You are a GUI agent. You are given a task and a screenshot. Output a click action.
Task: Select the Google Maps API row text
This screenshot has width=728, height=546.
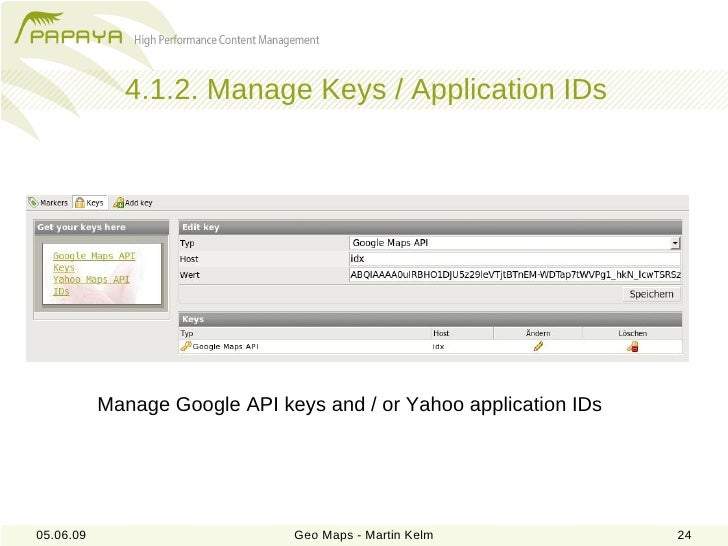click(x=226, y=346)
